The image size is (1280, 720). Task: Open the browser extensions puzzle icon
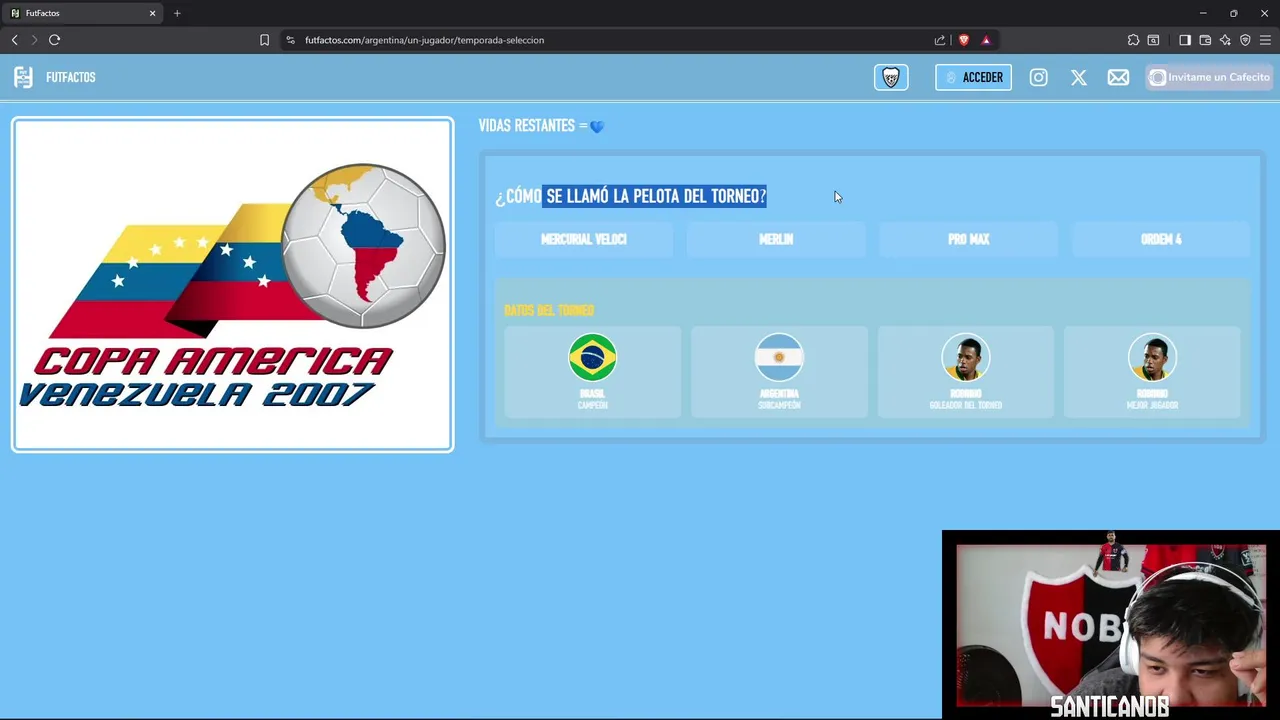[1133, 40]
